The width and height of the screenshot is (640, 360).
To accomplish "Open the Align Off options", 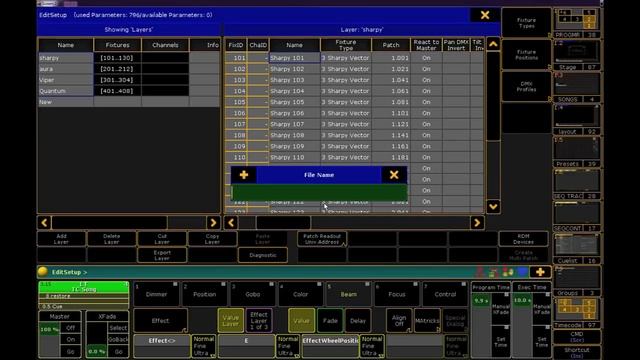I will pos(399,320).
